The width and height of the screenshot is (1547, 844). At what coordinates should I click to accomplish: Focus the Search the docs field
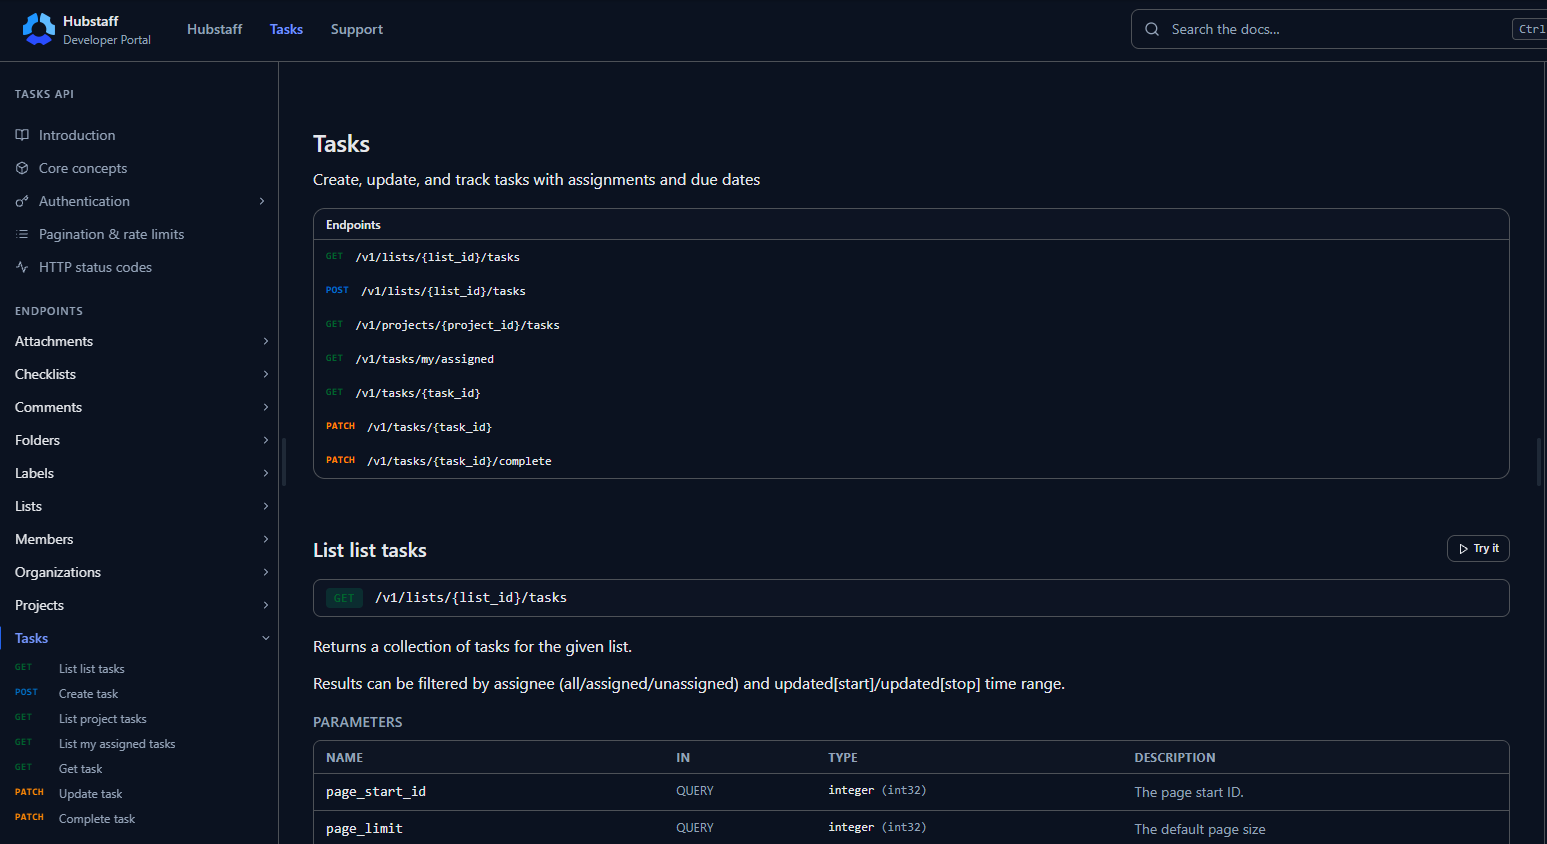tap(1340, 29)
